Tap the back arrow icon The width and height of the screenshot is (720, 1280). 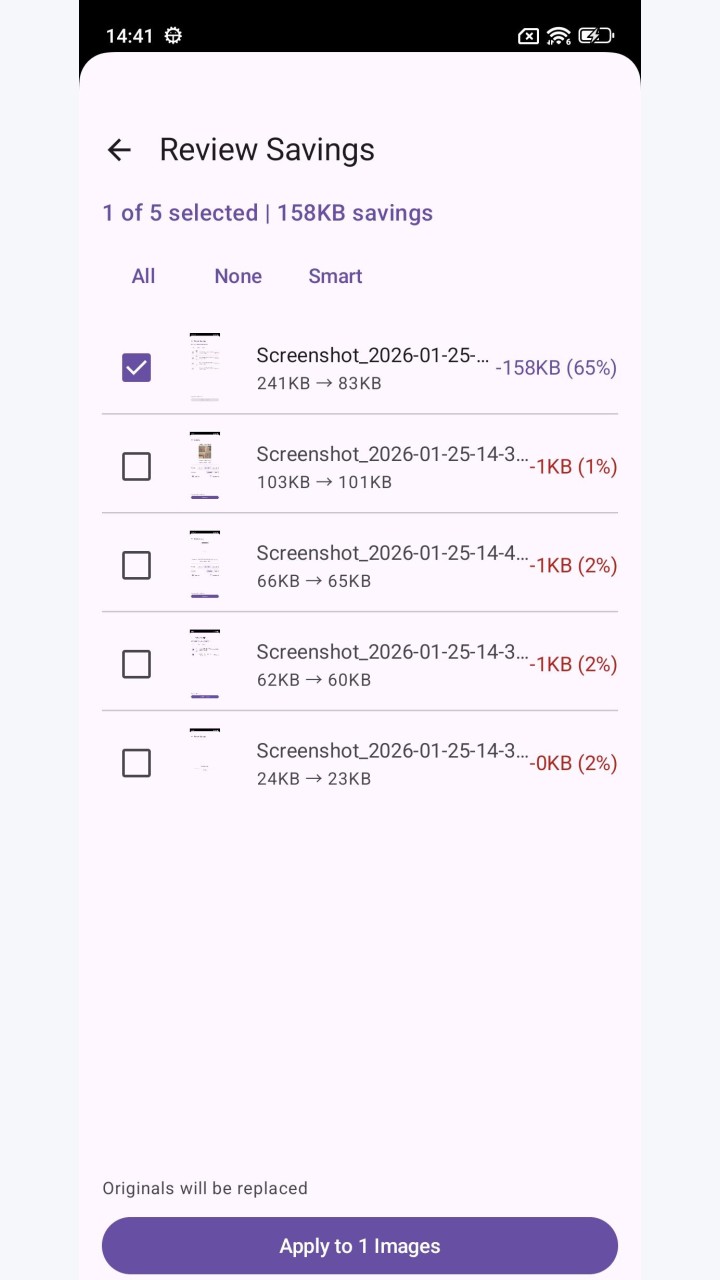pyautogui.click(x=119, y=150)
